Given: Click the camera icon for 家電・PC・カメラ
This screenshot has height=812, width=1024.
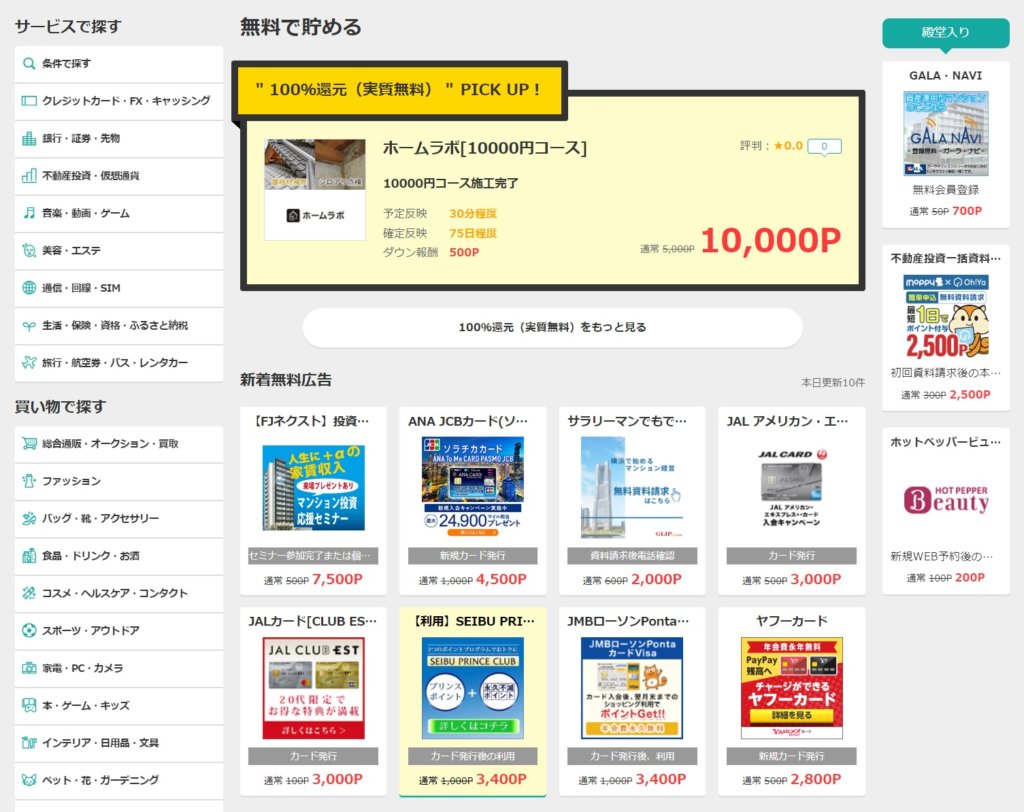Looking at the screenshot, I should click(x=29, y=668).
